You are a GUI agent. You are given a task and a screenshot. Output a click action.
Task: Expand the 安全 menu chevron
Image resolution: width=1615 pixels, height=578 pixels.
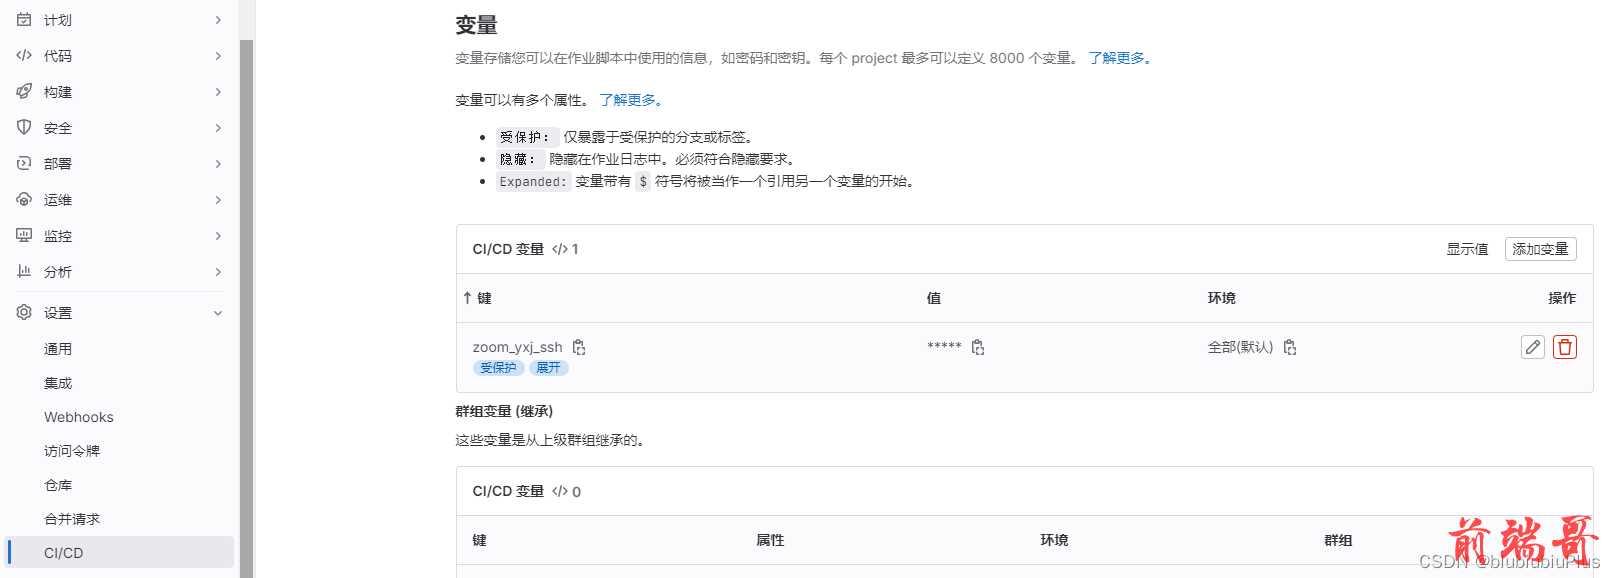218,127
